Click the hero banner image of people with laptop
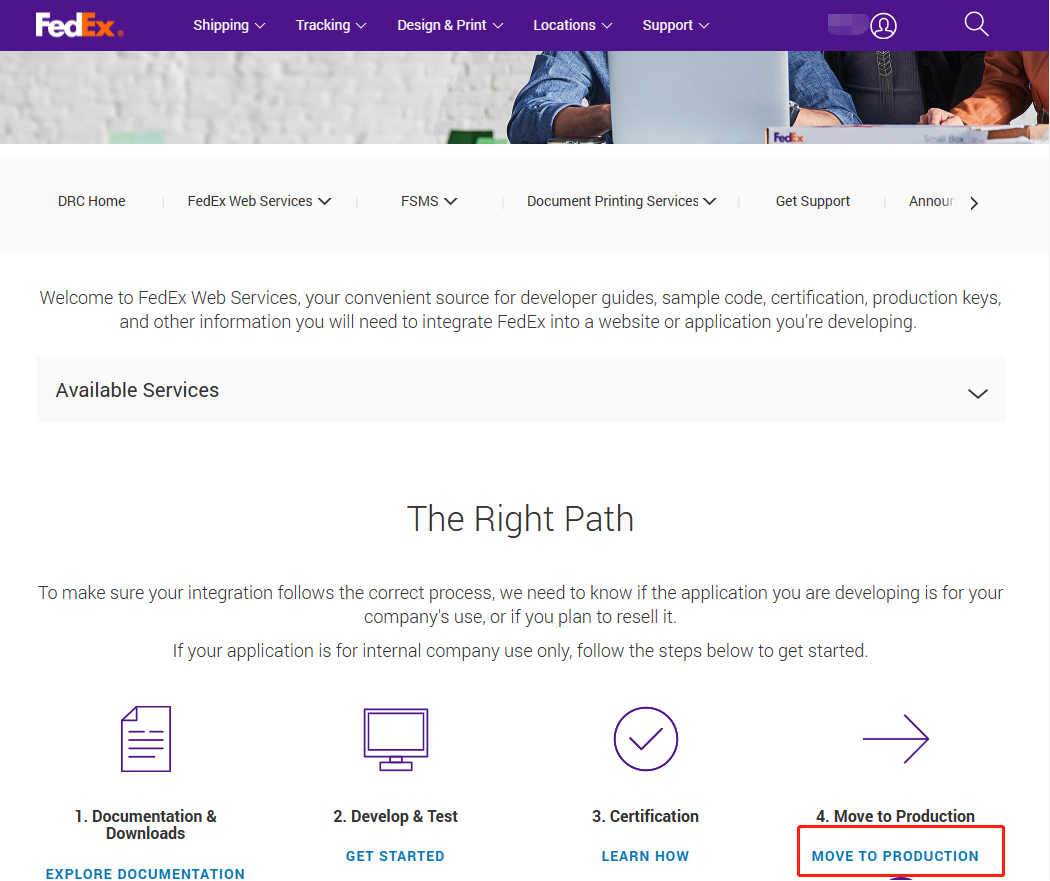Viewport: 1050px width, 881px height. tap(525, 97)
